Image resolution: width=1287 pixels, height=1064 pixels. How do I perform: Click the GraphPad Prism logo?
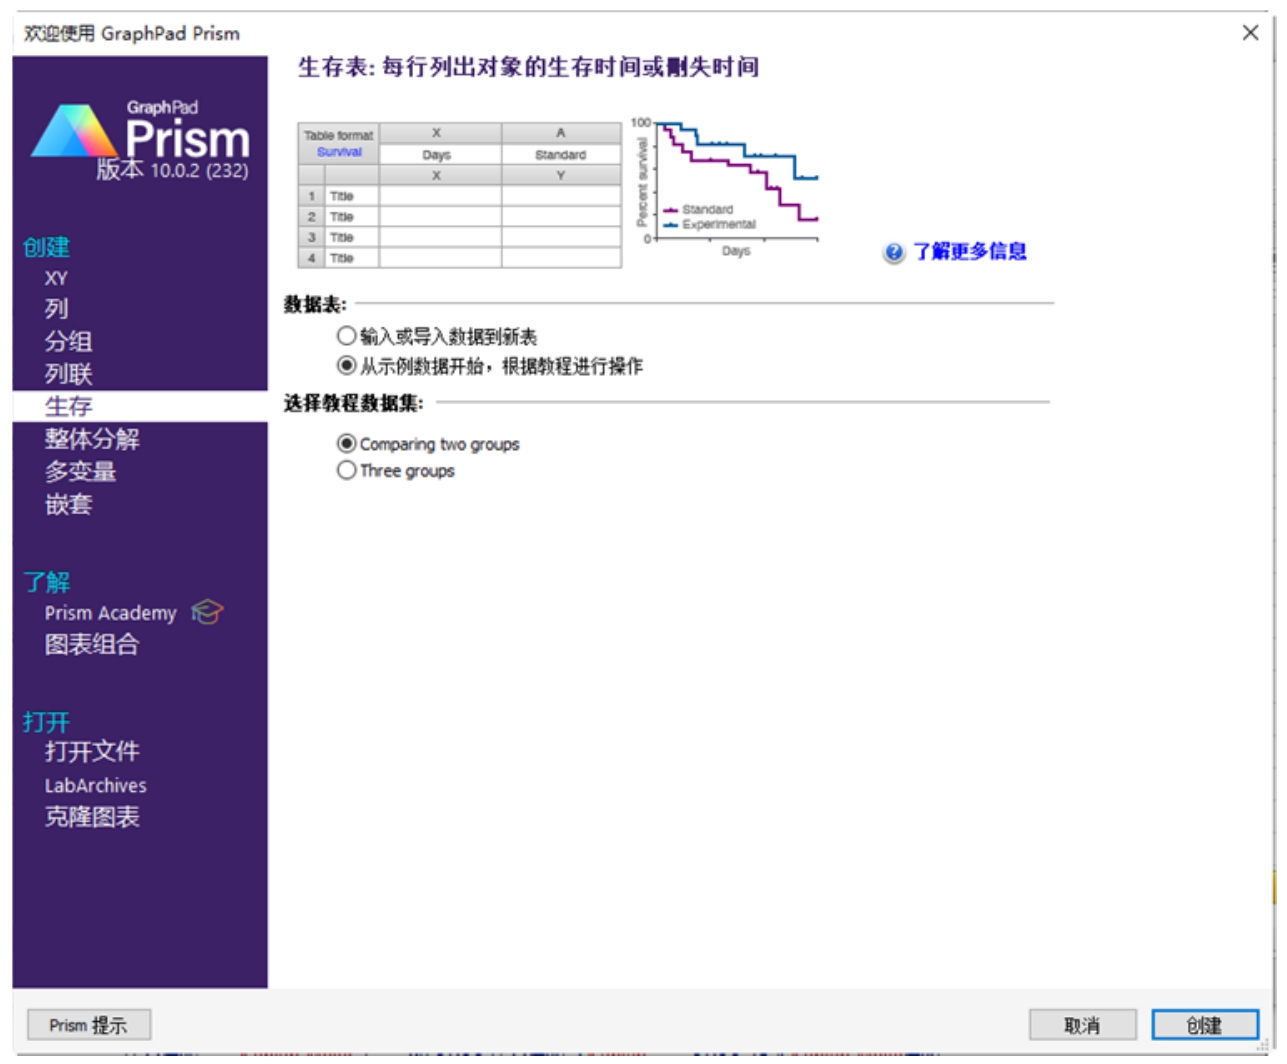141,132
